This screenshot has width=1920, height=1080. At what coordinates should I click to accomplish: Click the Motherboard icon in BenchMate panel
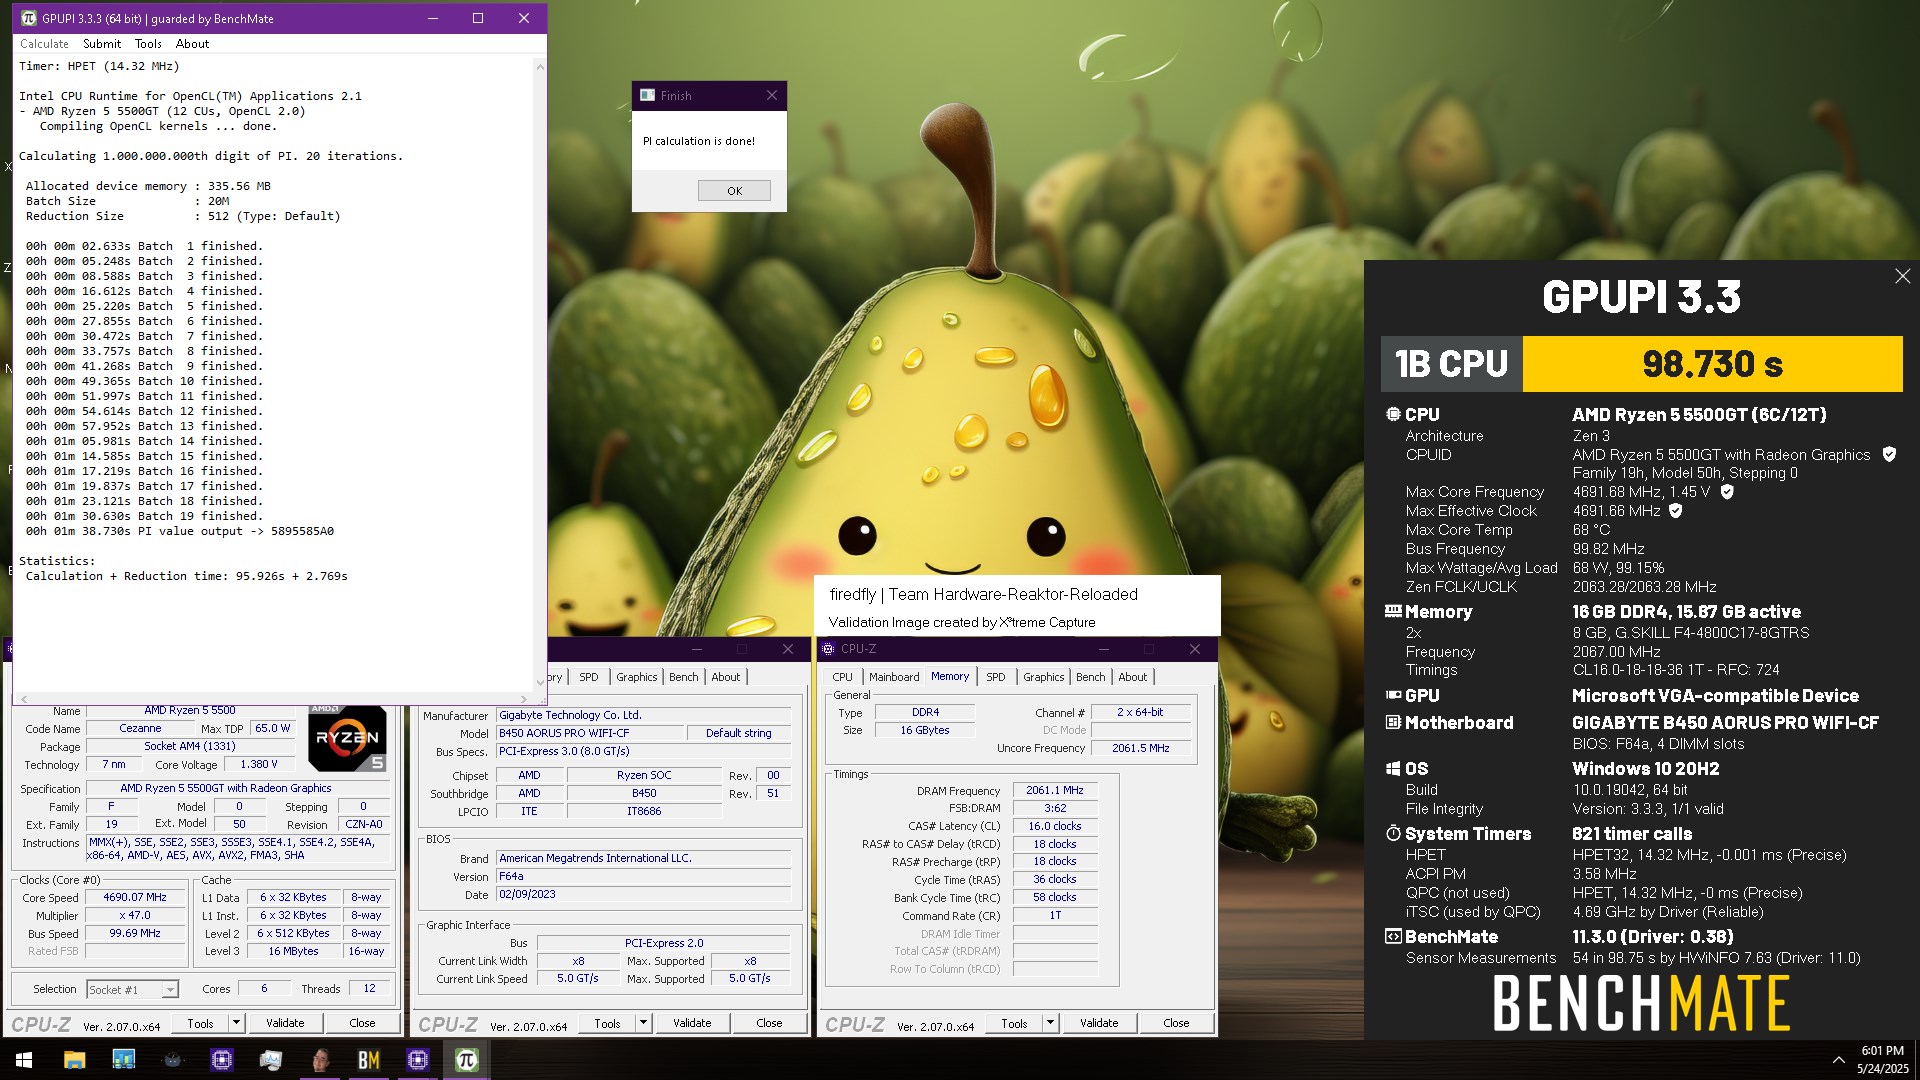coord(1393,722)
